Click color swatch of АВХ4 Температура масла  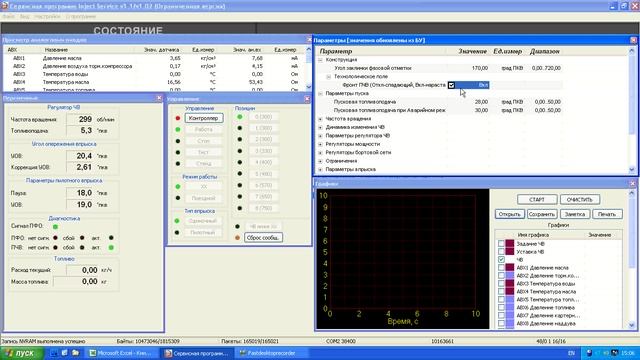[x=510, y=291]
